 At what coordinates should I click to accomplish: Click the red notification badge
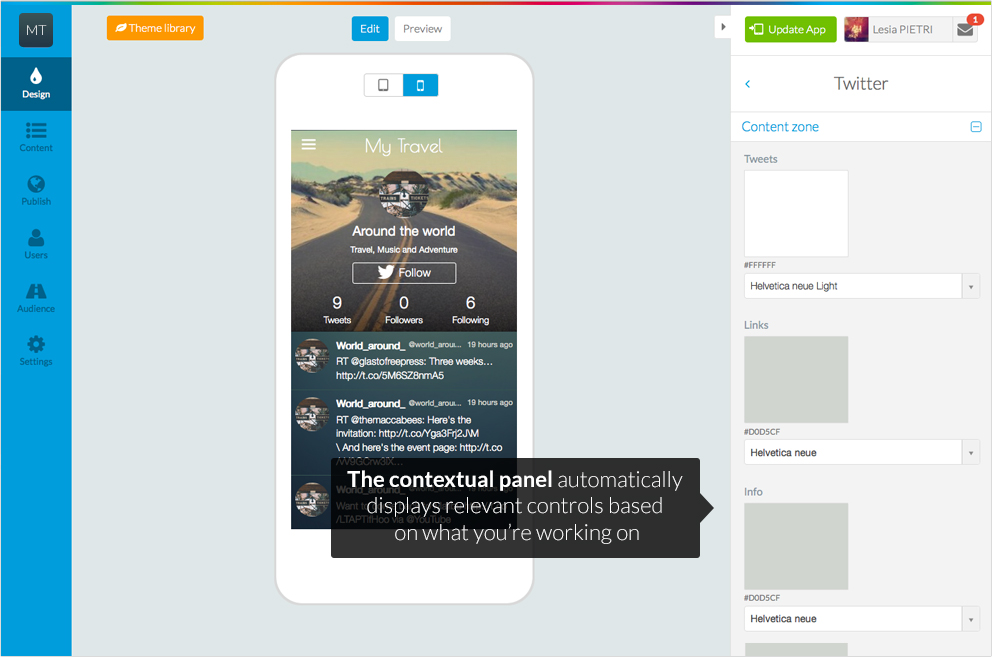(975, 20)
